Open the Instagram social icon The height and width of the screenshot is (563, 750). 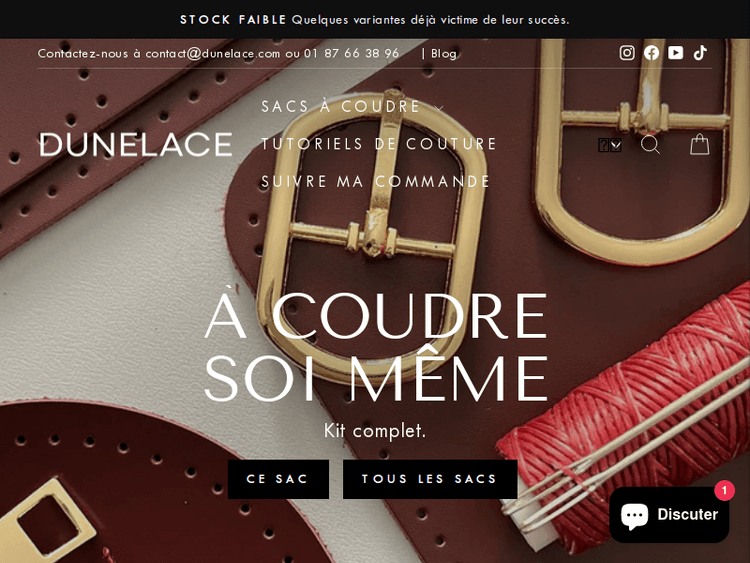(627, 53)
